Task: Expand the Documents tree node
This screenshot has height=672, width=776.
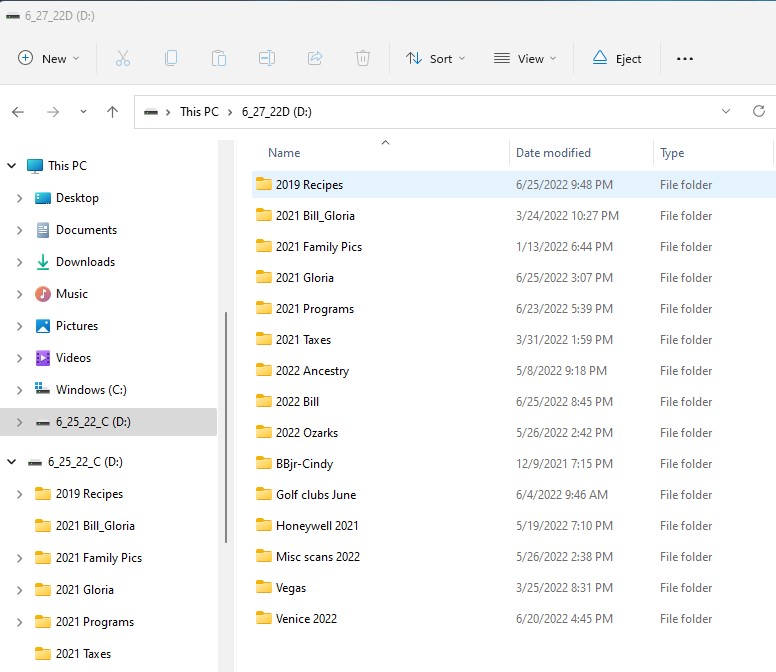Action: point(19,230)
